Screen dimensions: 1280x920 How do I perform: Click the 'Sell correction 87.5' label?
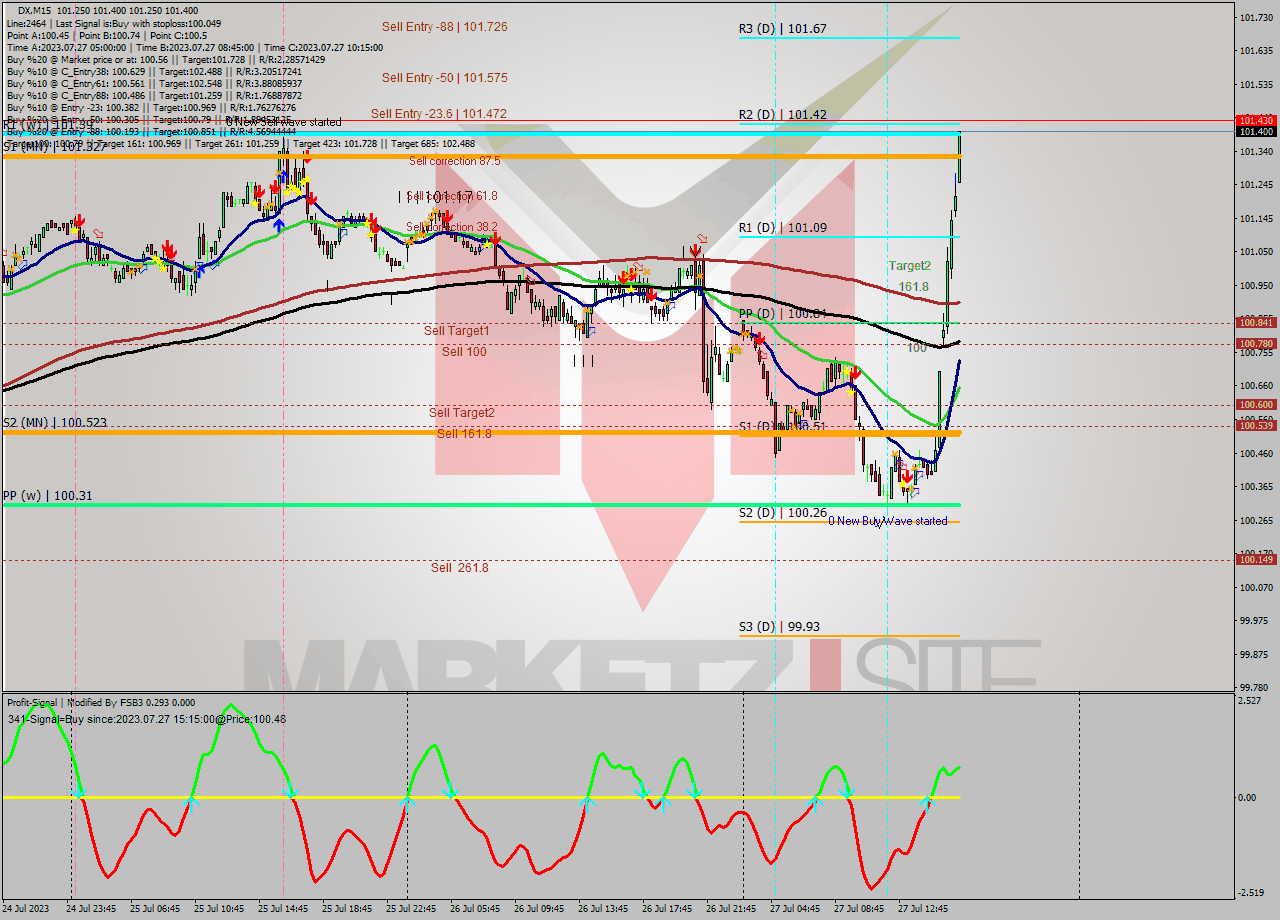click(454, 160)
